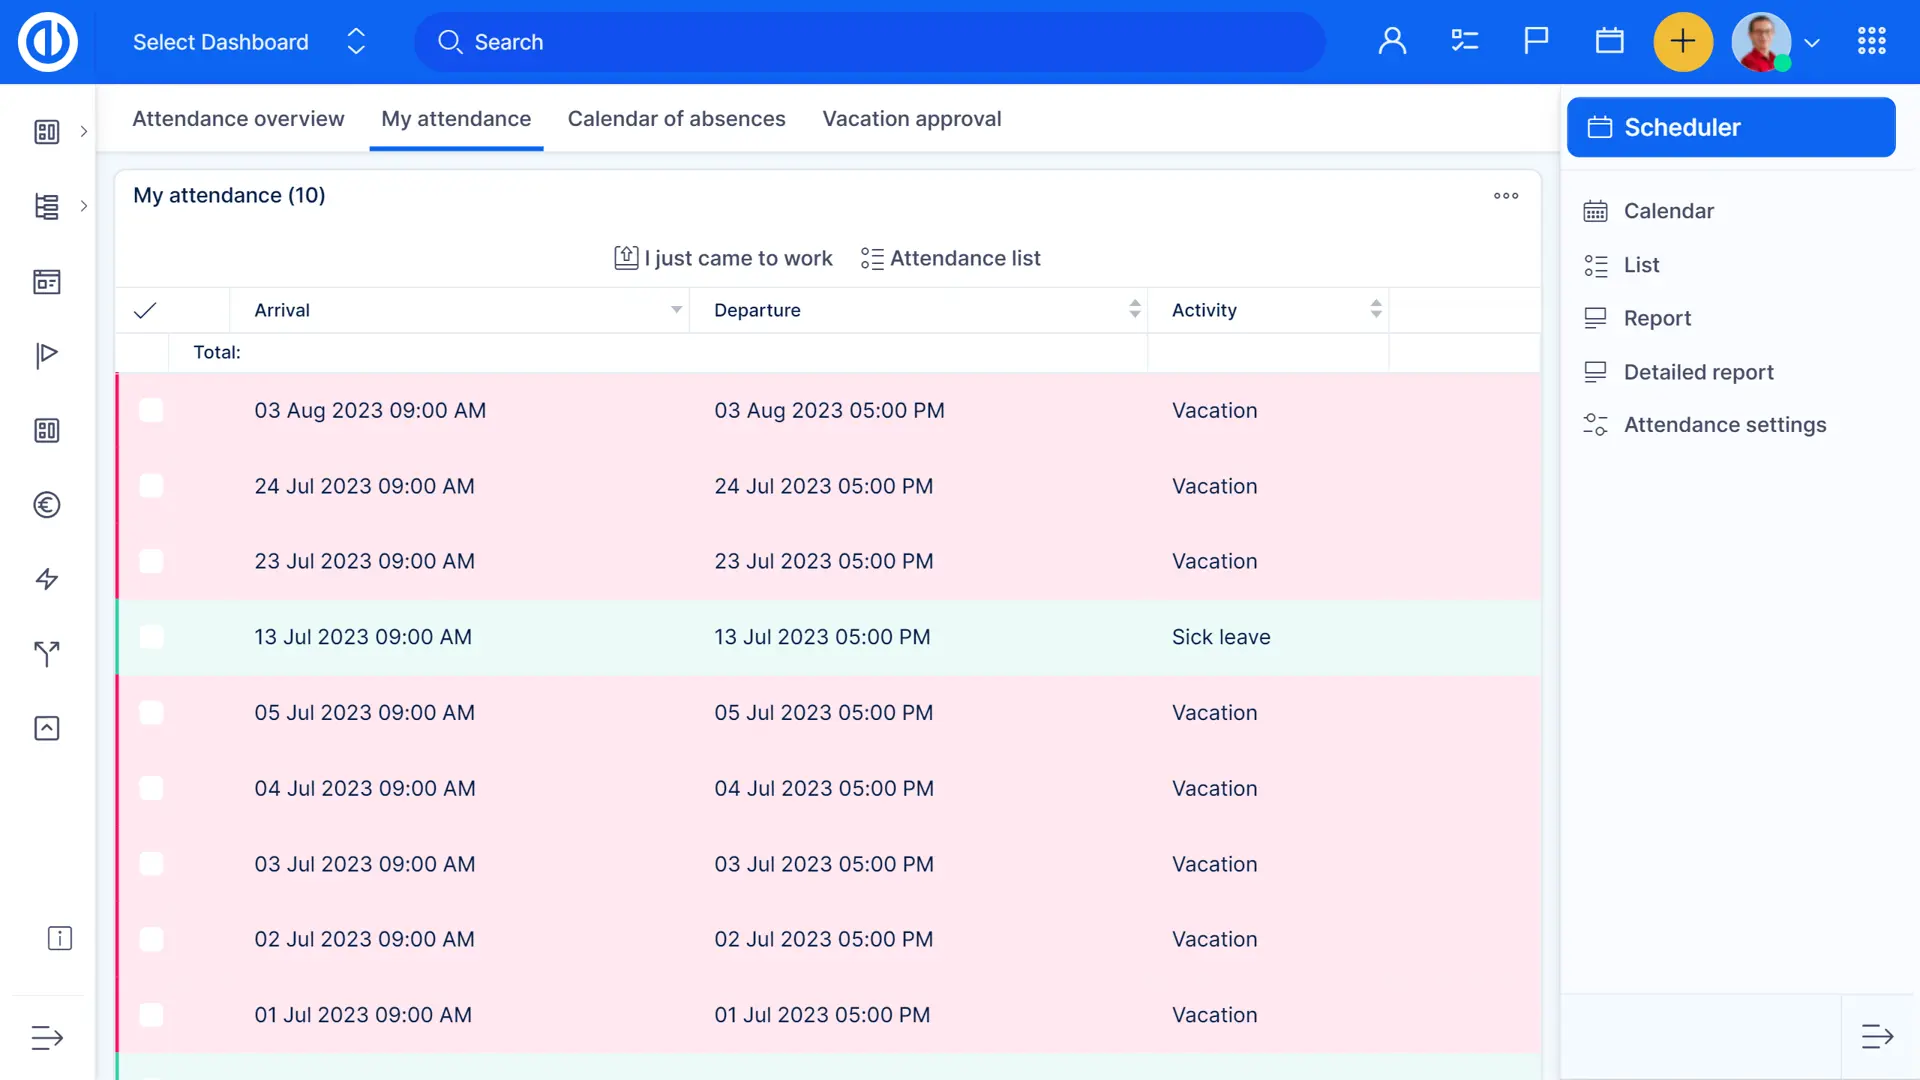Open the checklist tasks icon in header
Viewport: 1920px width, 1080px height.
[x=1464, y=42]
